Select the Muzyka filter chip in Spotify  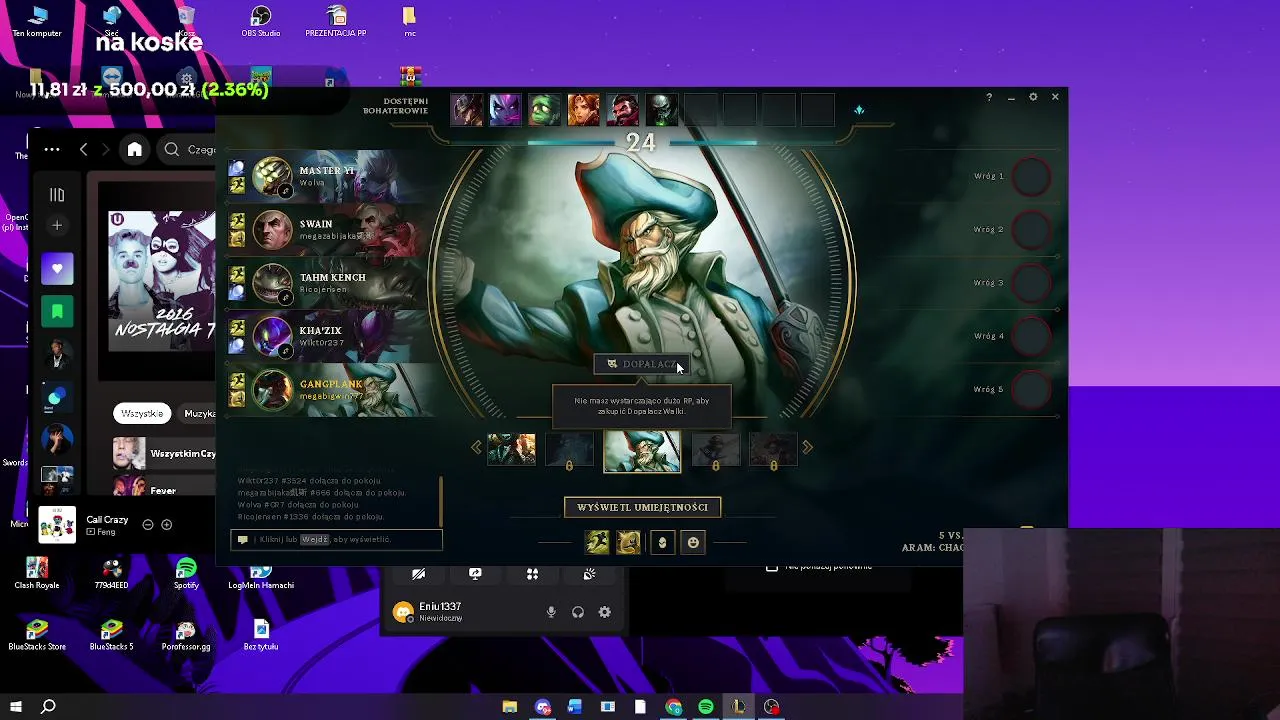(198, 413)
